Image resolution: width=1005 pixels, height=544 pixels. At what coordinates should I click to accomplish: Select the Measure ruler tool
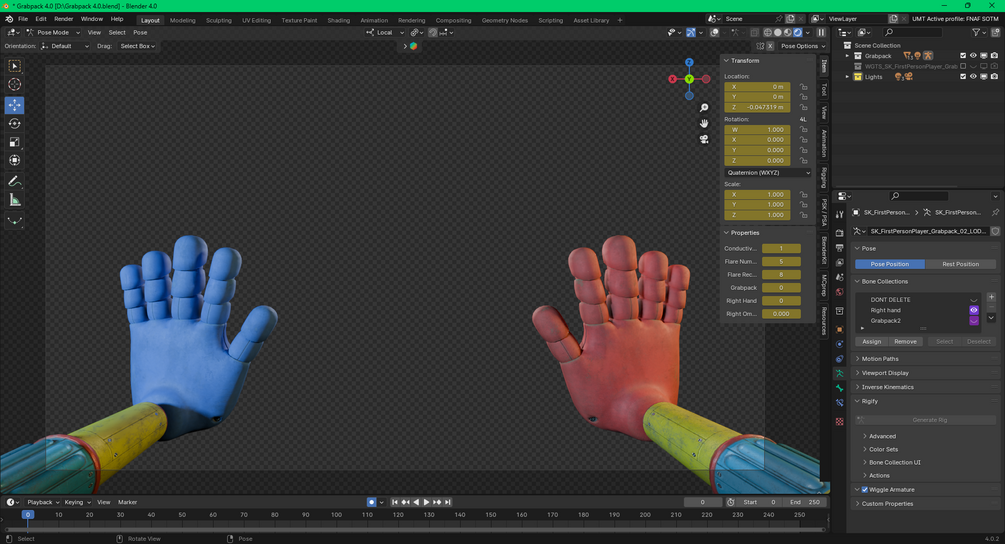pyautogui.click(x=14, y=201)
